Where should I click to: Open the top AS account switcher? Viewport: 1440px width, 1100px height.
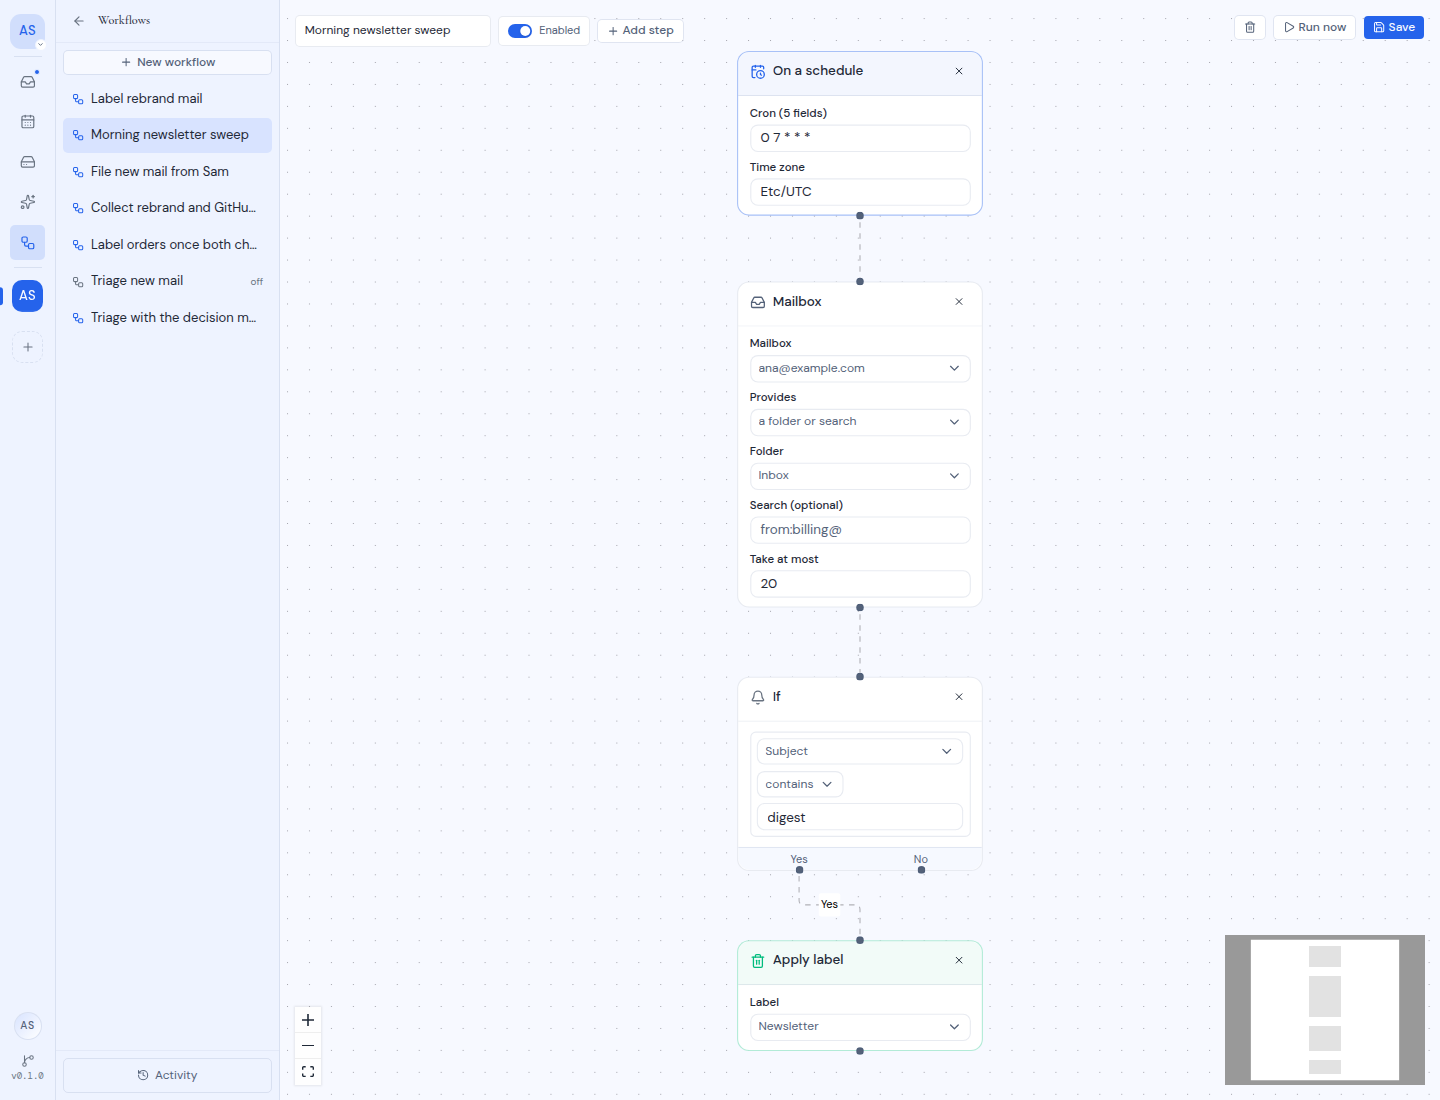(x=28, y=31)
